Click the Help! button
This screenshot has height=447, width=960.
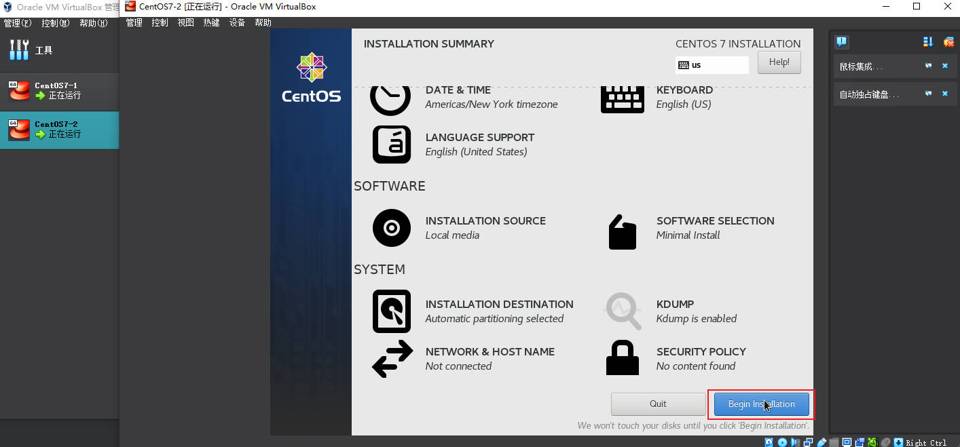coord(779,62)
